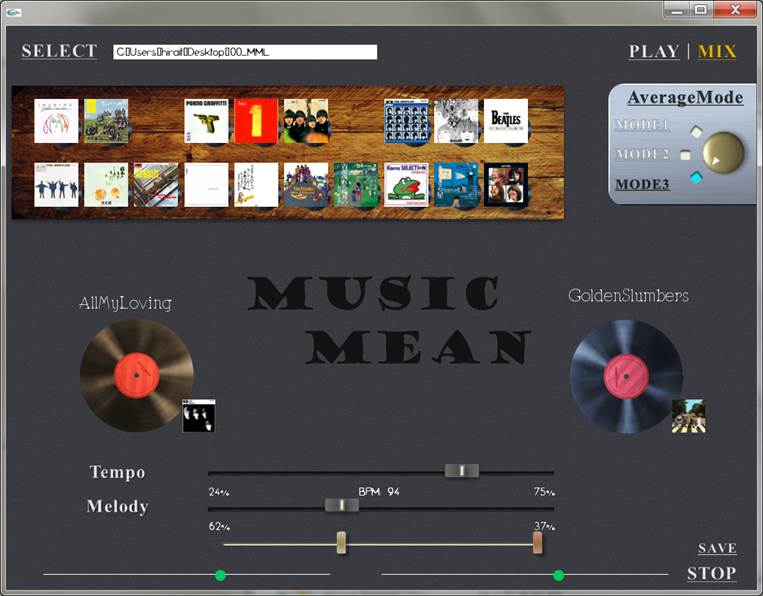Image resolution: width=763 pixels, height=596 pixels.
Task: Click the AllMyLoving vinyl record
Action: point(137,375)
